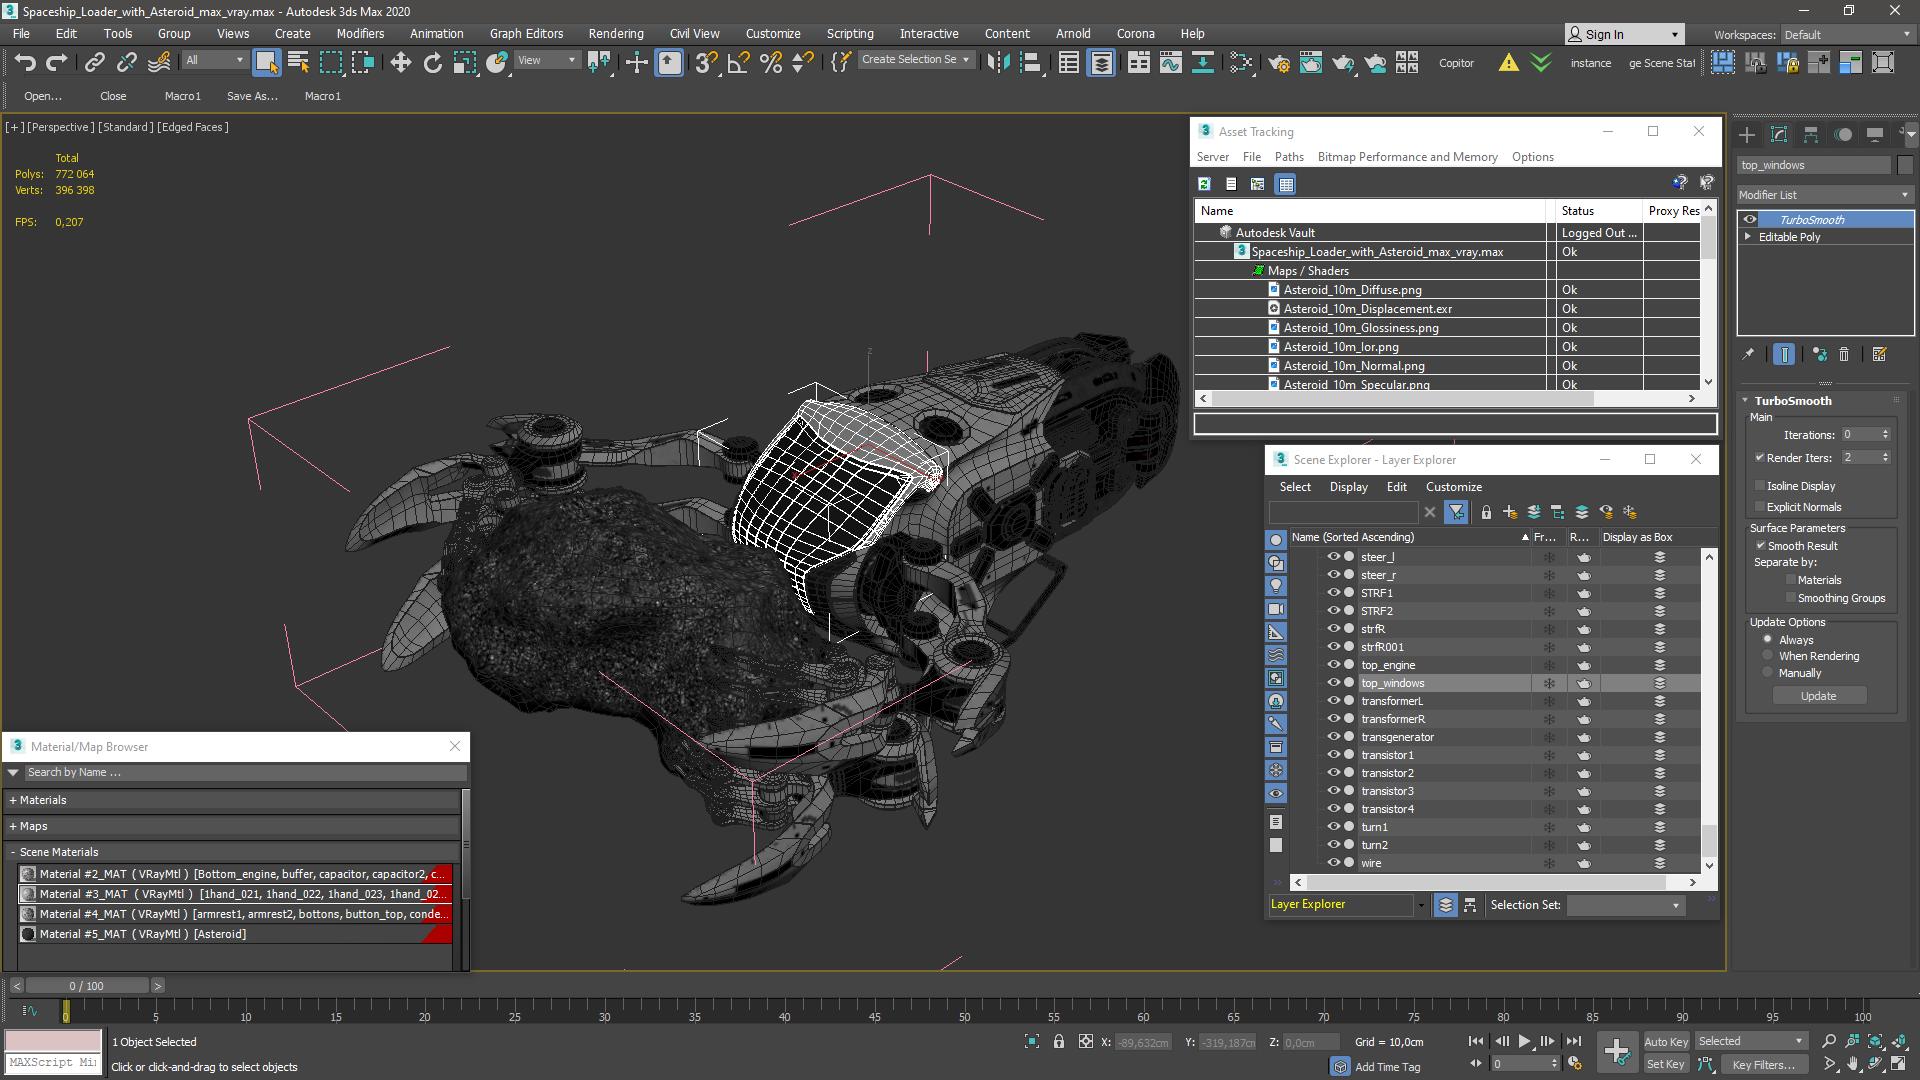Expand the Materials group in Material Browser
The height and width of the screenshot is (1080, 1920).
(13, 800)
